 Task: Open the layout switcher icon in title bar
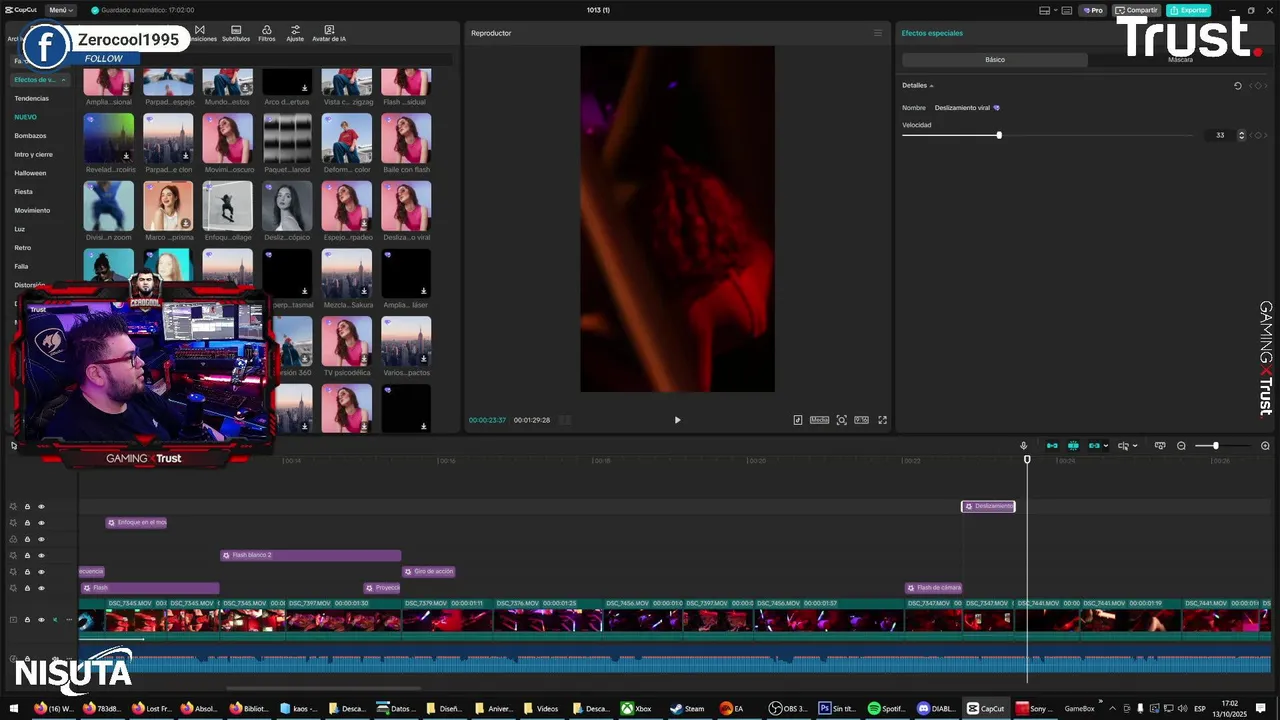tap(1045, 10)
